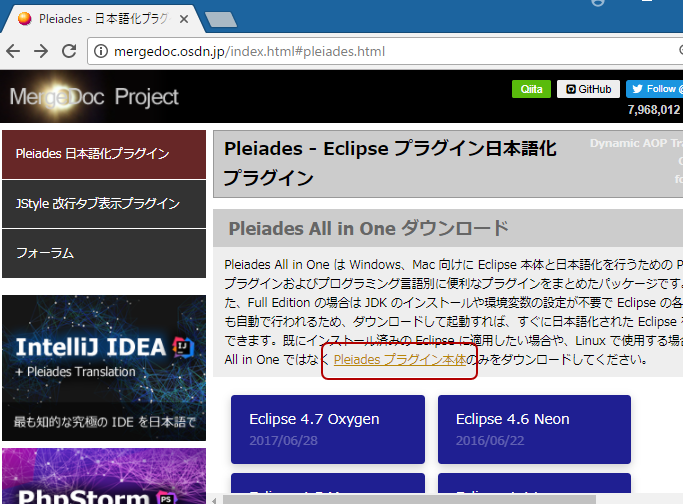Open JStyle 改行タブ表示プラグイン sidebar menu
The image size is (683, 504).
tap(104, 204)
